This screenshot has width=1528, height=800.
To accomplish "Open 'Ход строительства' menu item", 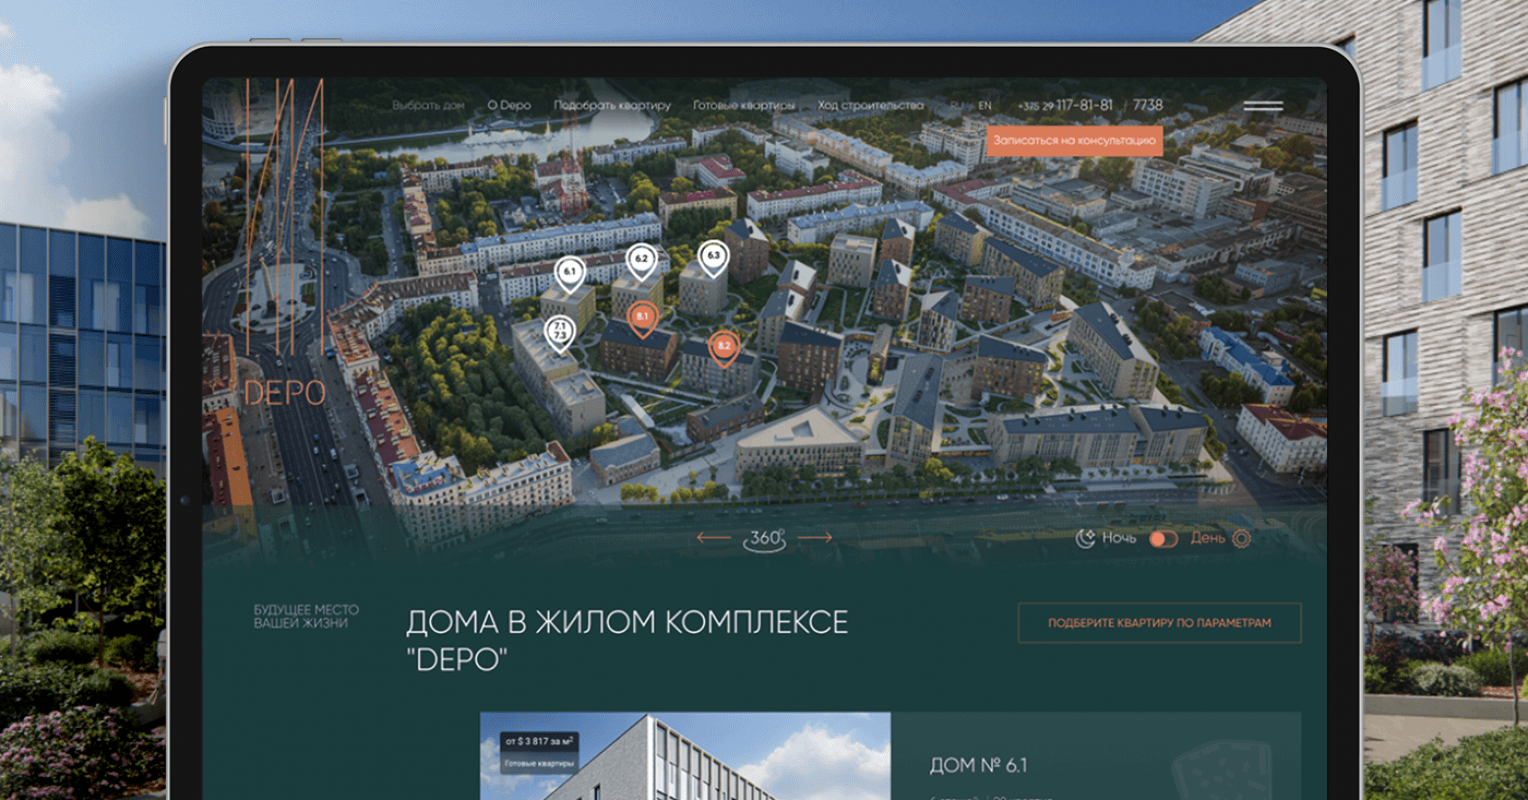I will coord(871,105).
